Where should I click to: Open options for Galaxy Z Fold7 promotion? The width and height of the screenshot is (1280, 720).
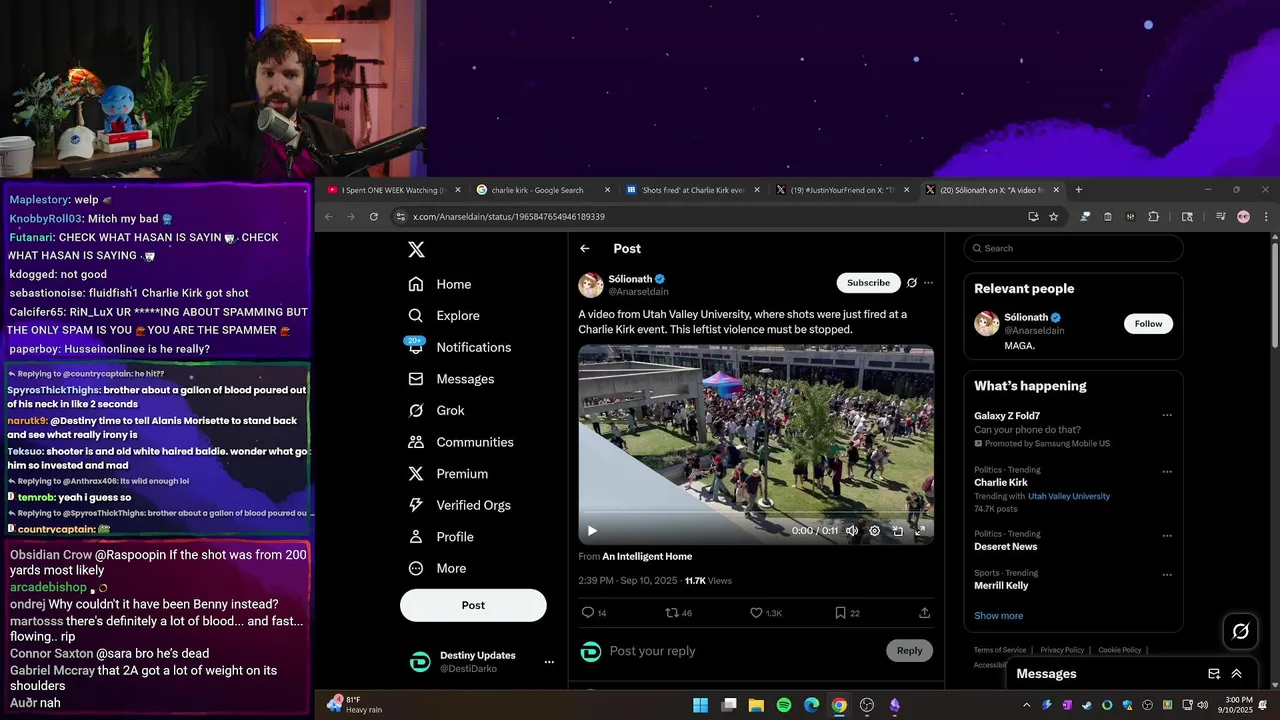[1166, 416]
